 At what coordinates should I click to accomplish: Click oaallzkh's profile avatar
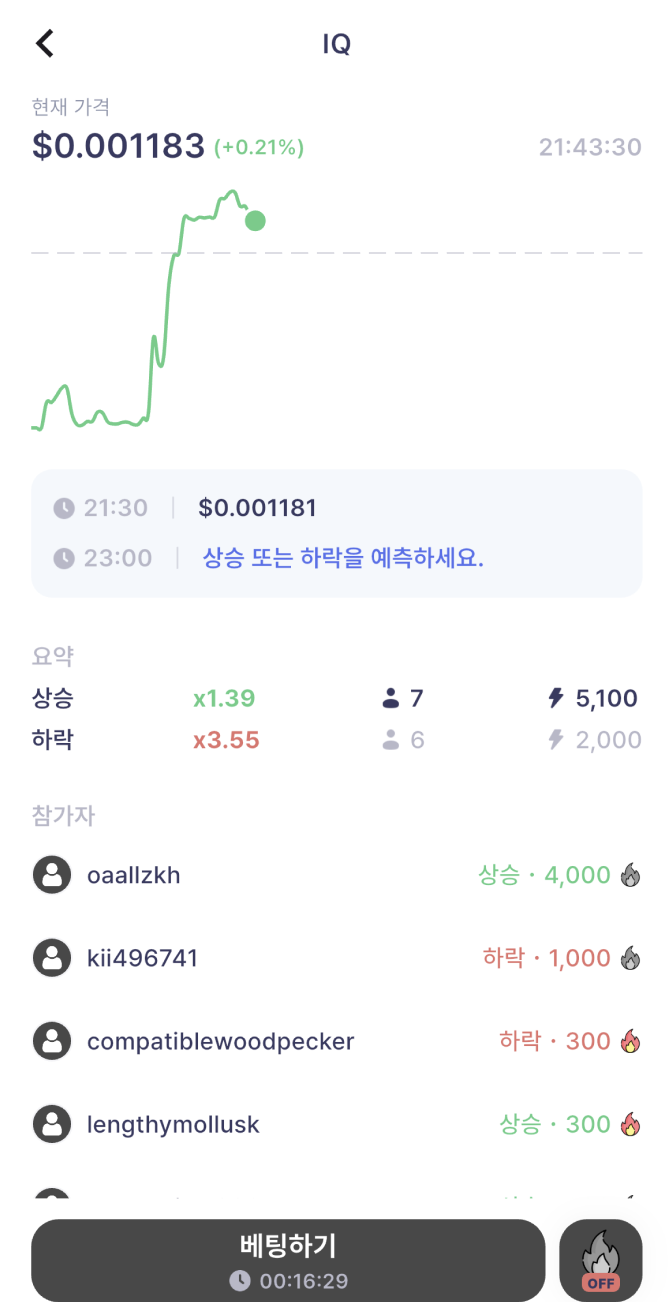click(x=52, y=875)
